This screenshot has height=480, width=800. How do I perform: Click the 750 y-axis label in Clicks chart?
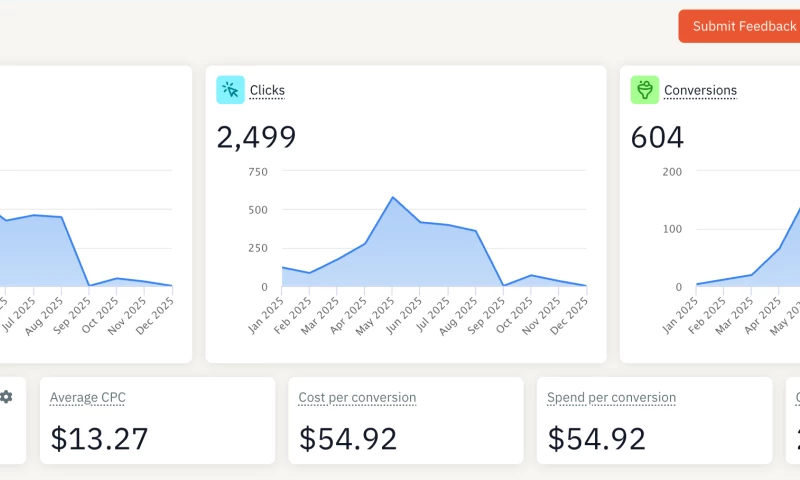(x=258, y=172)
